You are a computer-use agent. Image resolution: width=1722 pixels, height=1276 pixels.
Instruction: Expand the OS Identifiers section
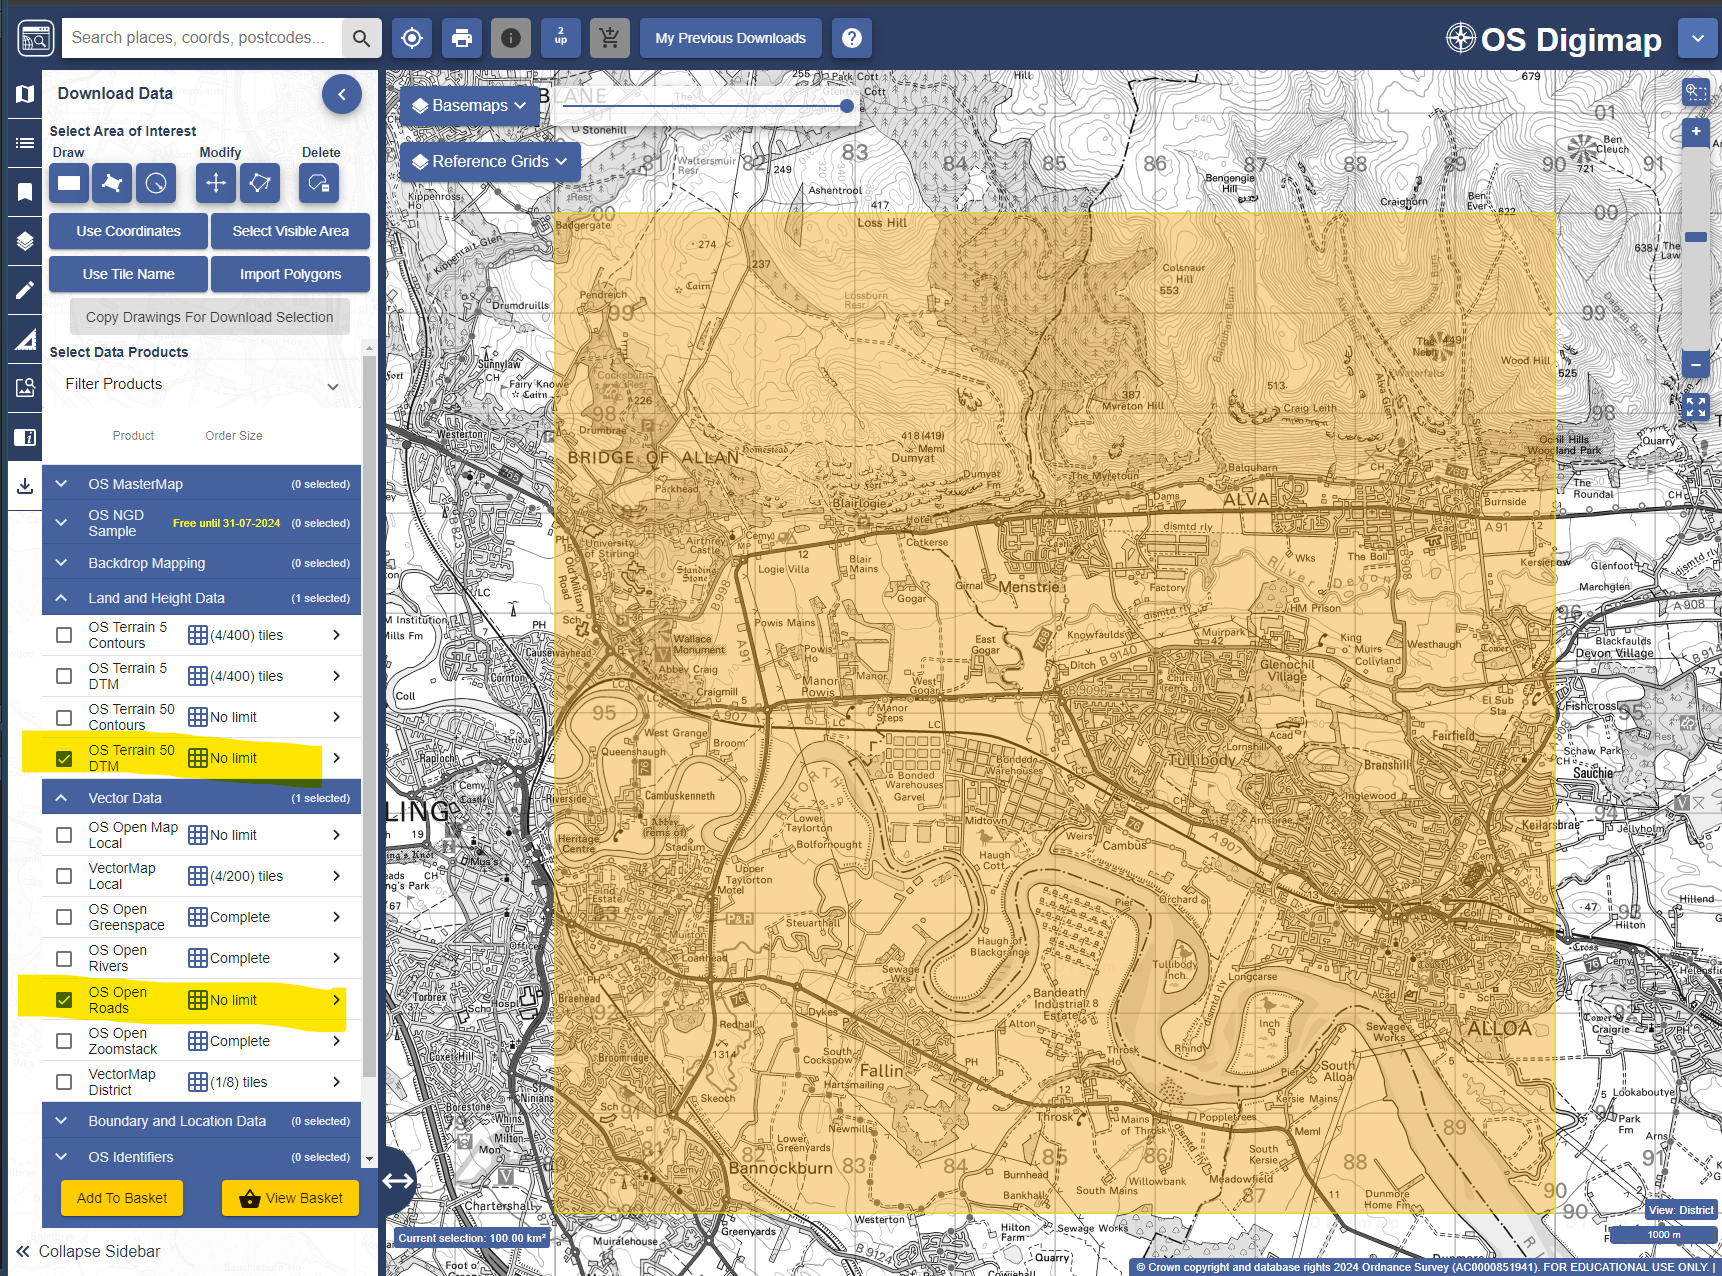click(201, 1157)
